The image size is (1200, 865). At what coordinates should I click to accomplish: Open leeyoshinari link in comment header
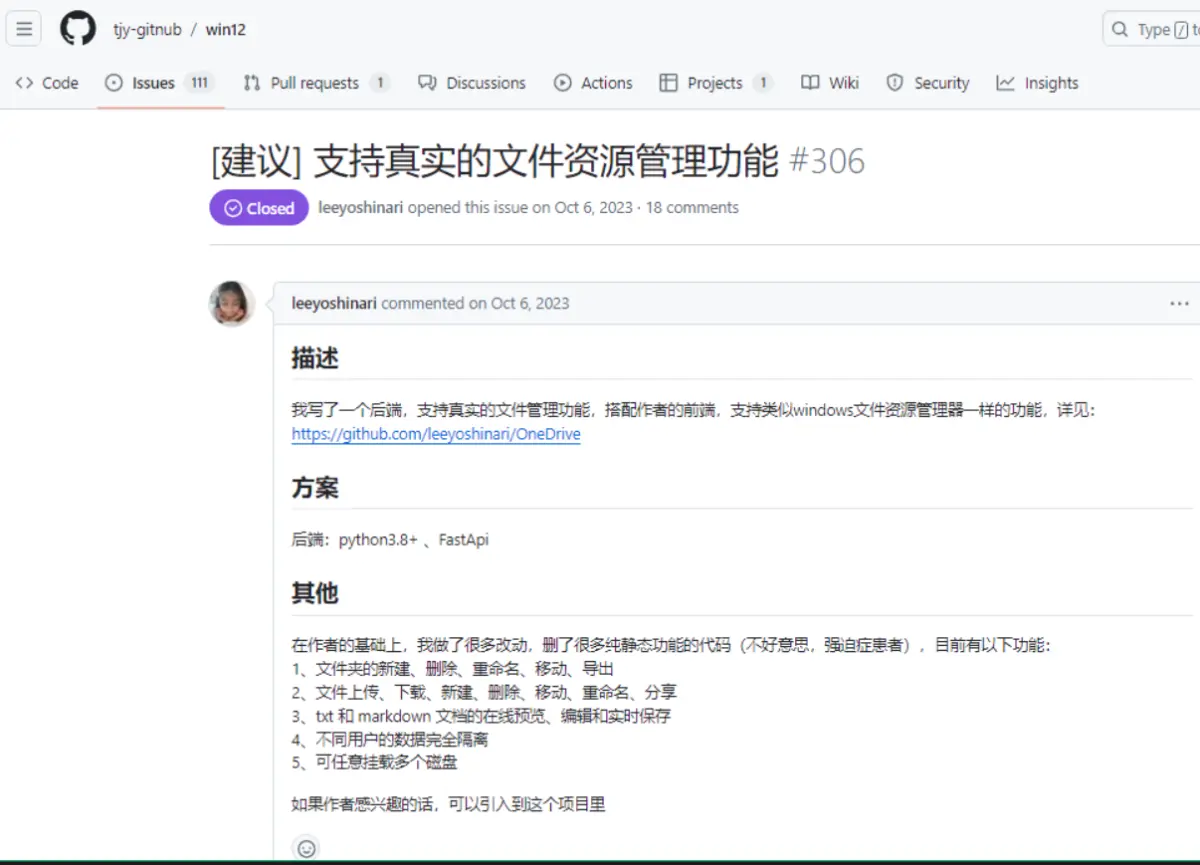point(334,303)
